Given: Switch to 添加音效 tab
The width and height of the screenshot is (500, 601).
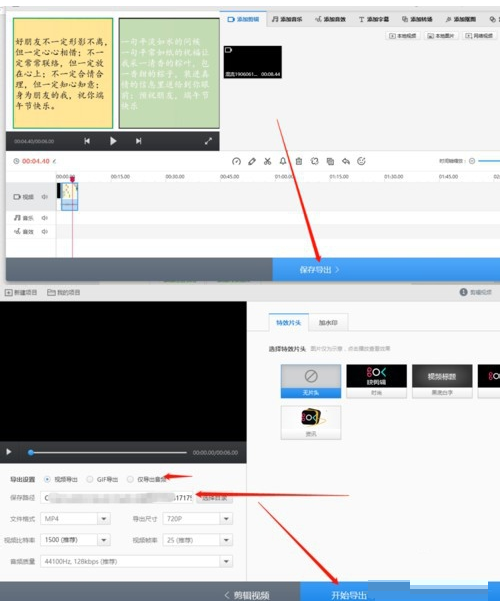Looking at the screenshot, I should (x=330, y=19).
